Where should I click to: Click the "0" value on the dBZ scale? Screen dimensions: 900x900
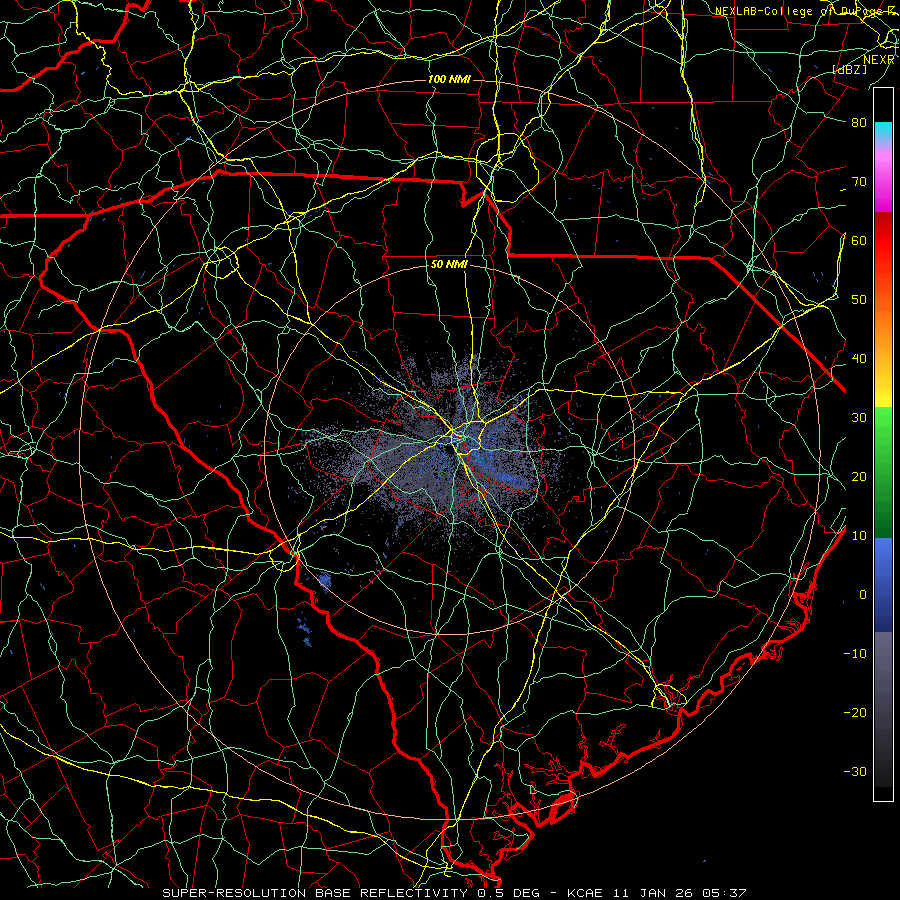863,595
